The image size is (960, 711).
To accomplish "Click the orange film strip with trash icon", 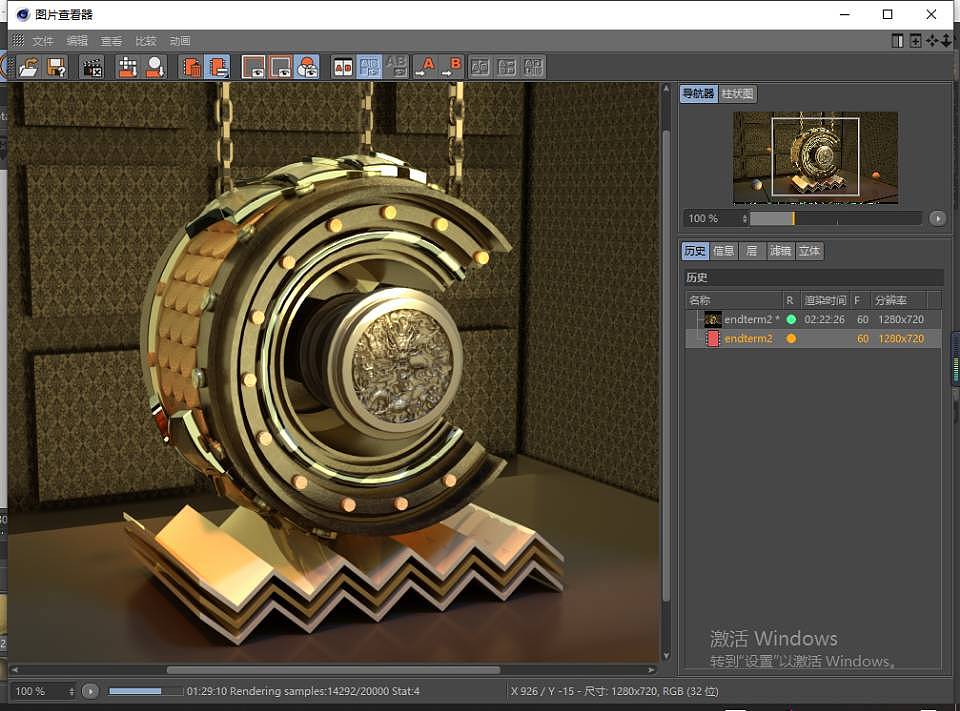I will coord(190,67).
